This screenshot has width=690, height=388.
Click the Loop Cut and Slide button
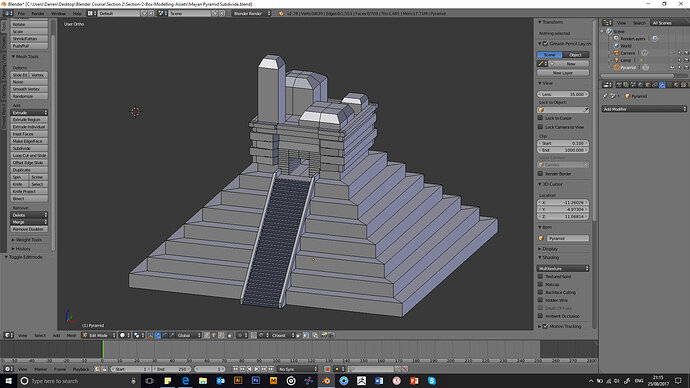[x=29, y=156]
